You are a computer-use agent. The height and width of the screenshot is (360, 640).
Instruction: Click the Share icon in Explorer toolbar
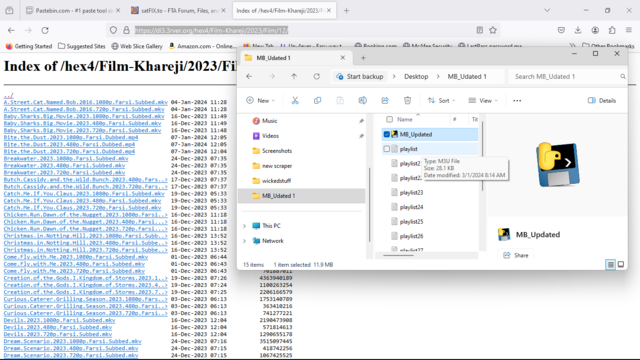point(385,100)
